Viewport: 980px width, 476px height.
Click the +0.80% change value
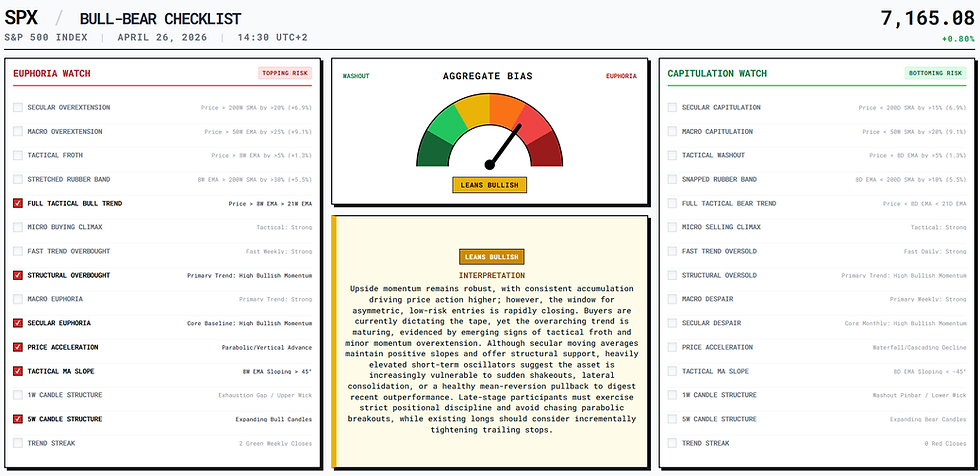[x=958, y=39]
